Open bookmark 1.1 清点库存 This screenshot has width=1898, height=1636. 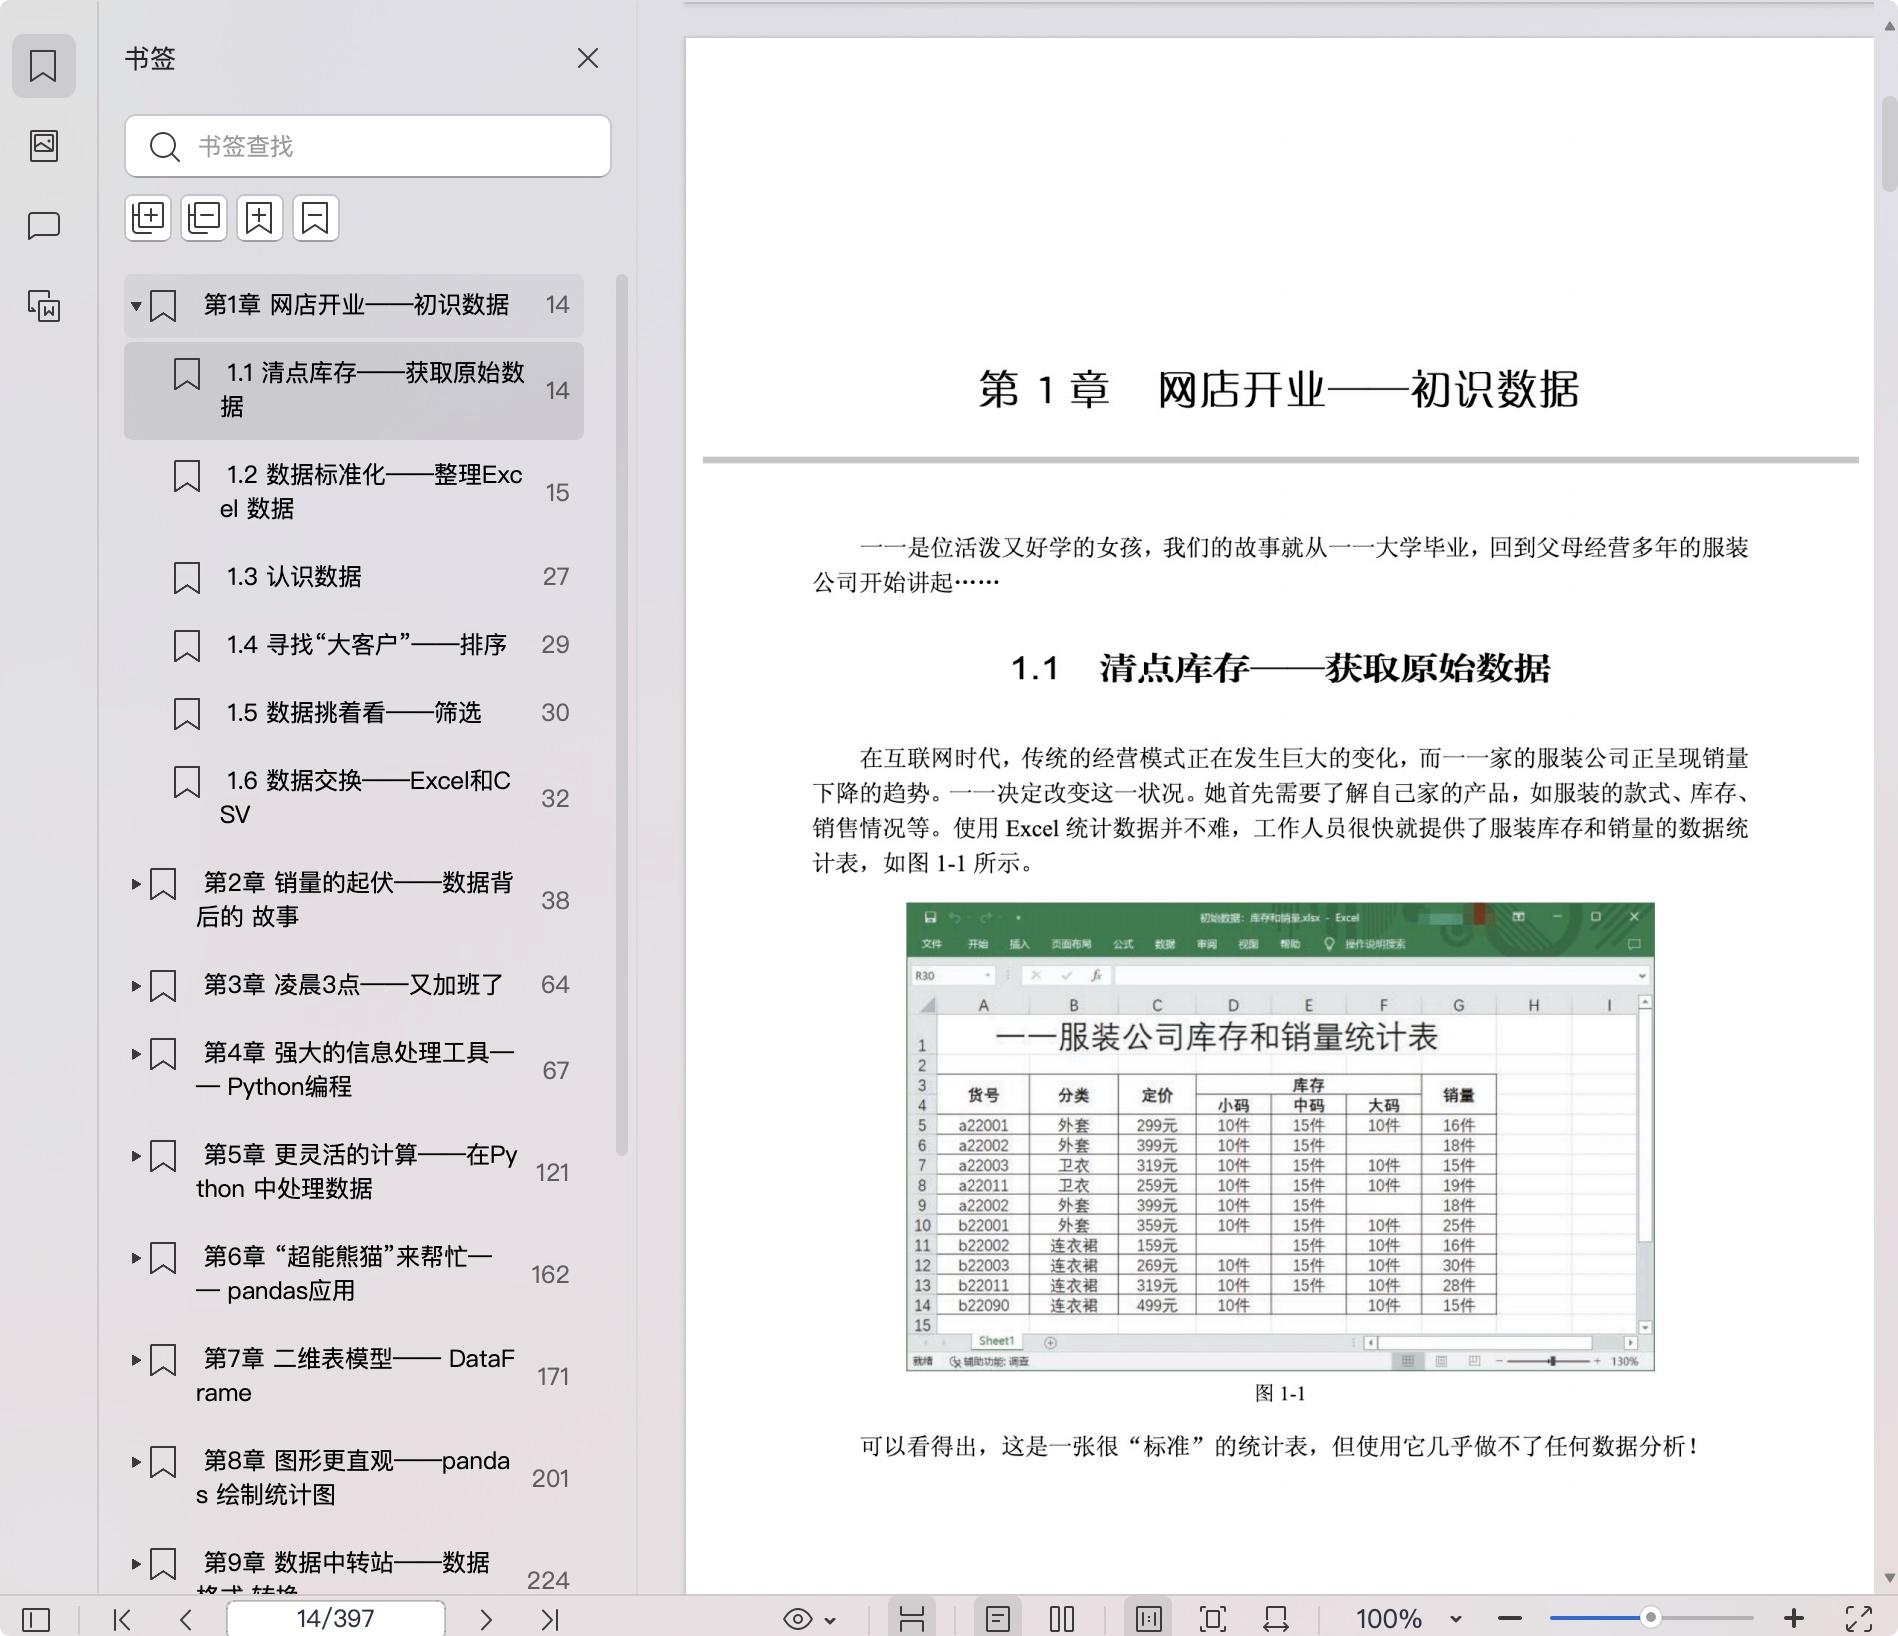coord(354,390)
